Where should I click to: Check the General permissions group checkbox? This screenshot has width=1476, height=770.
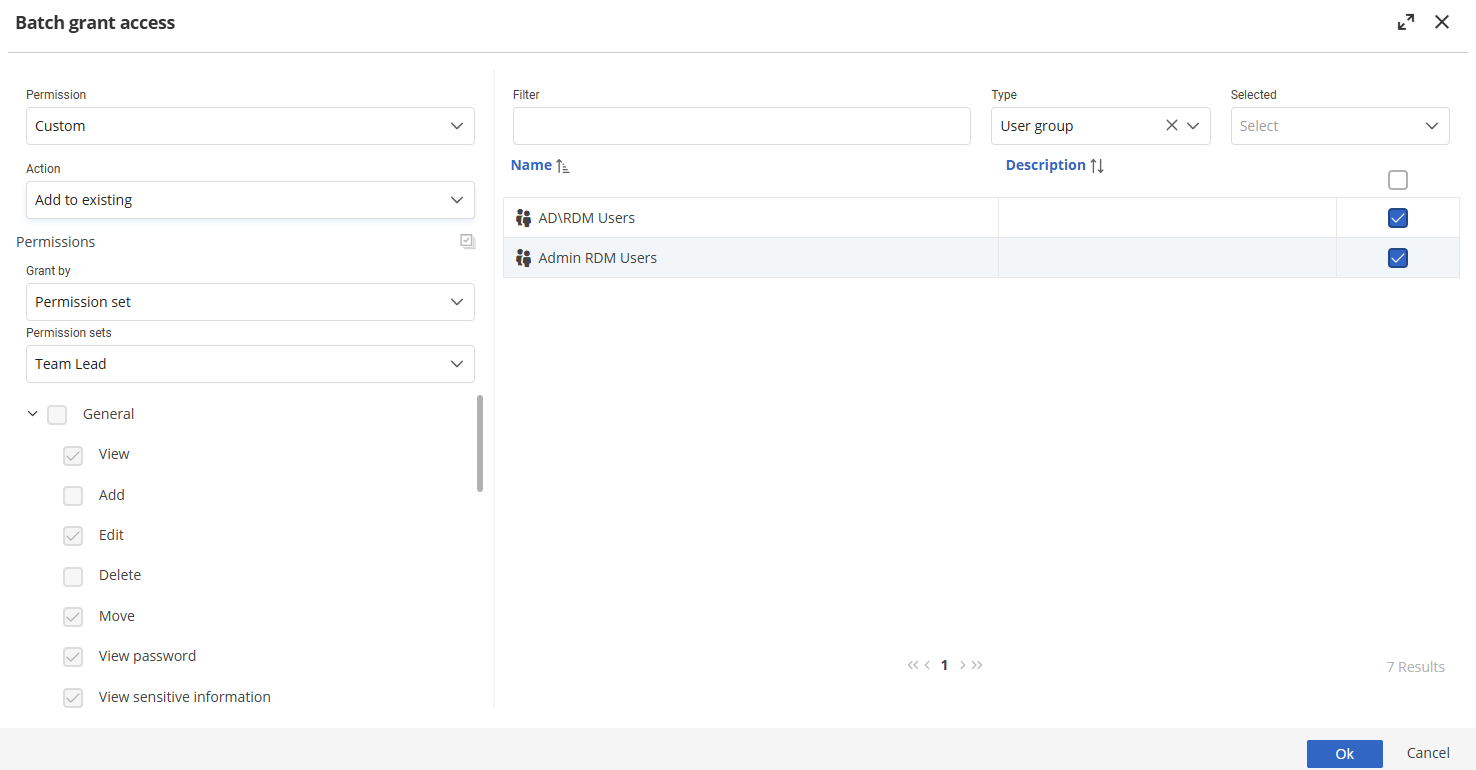57,414
